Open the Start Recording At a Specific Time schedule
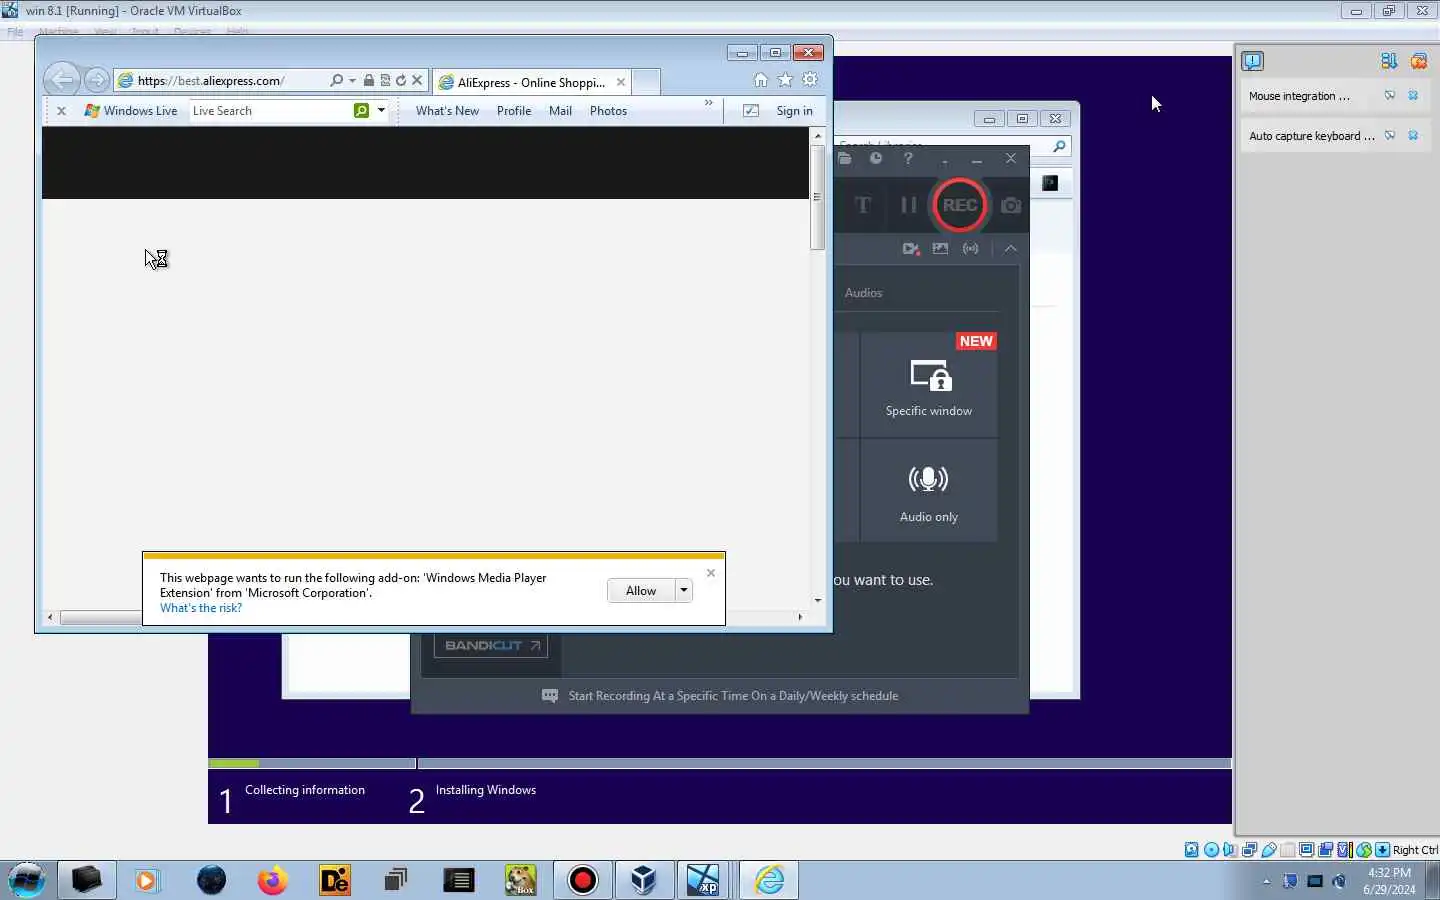Image resolution: width=1440 pixels, height=900 pixels. tap(733, 696)
